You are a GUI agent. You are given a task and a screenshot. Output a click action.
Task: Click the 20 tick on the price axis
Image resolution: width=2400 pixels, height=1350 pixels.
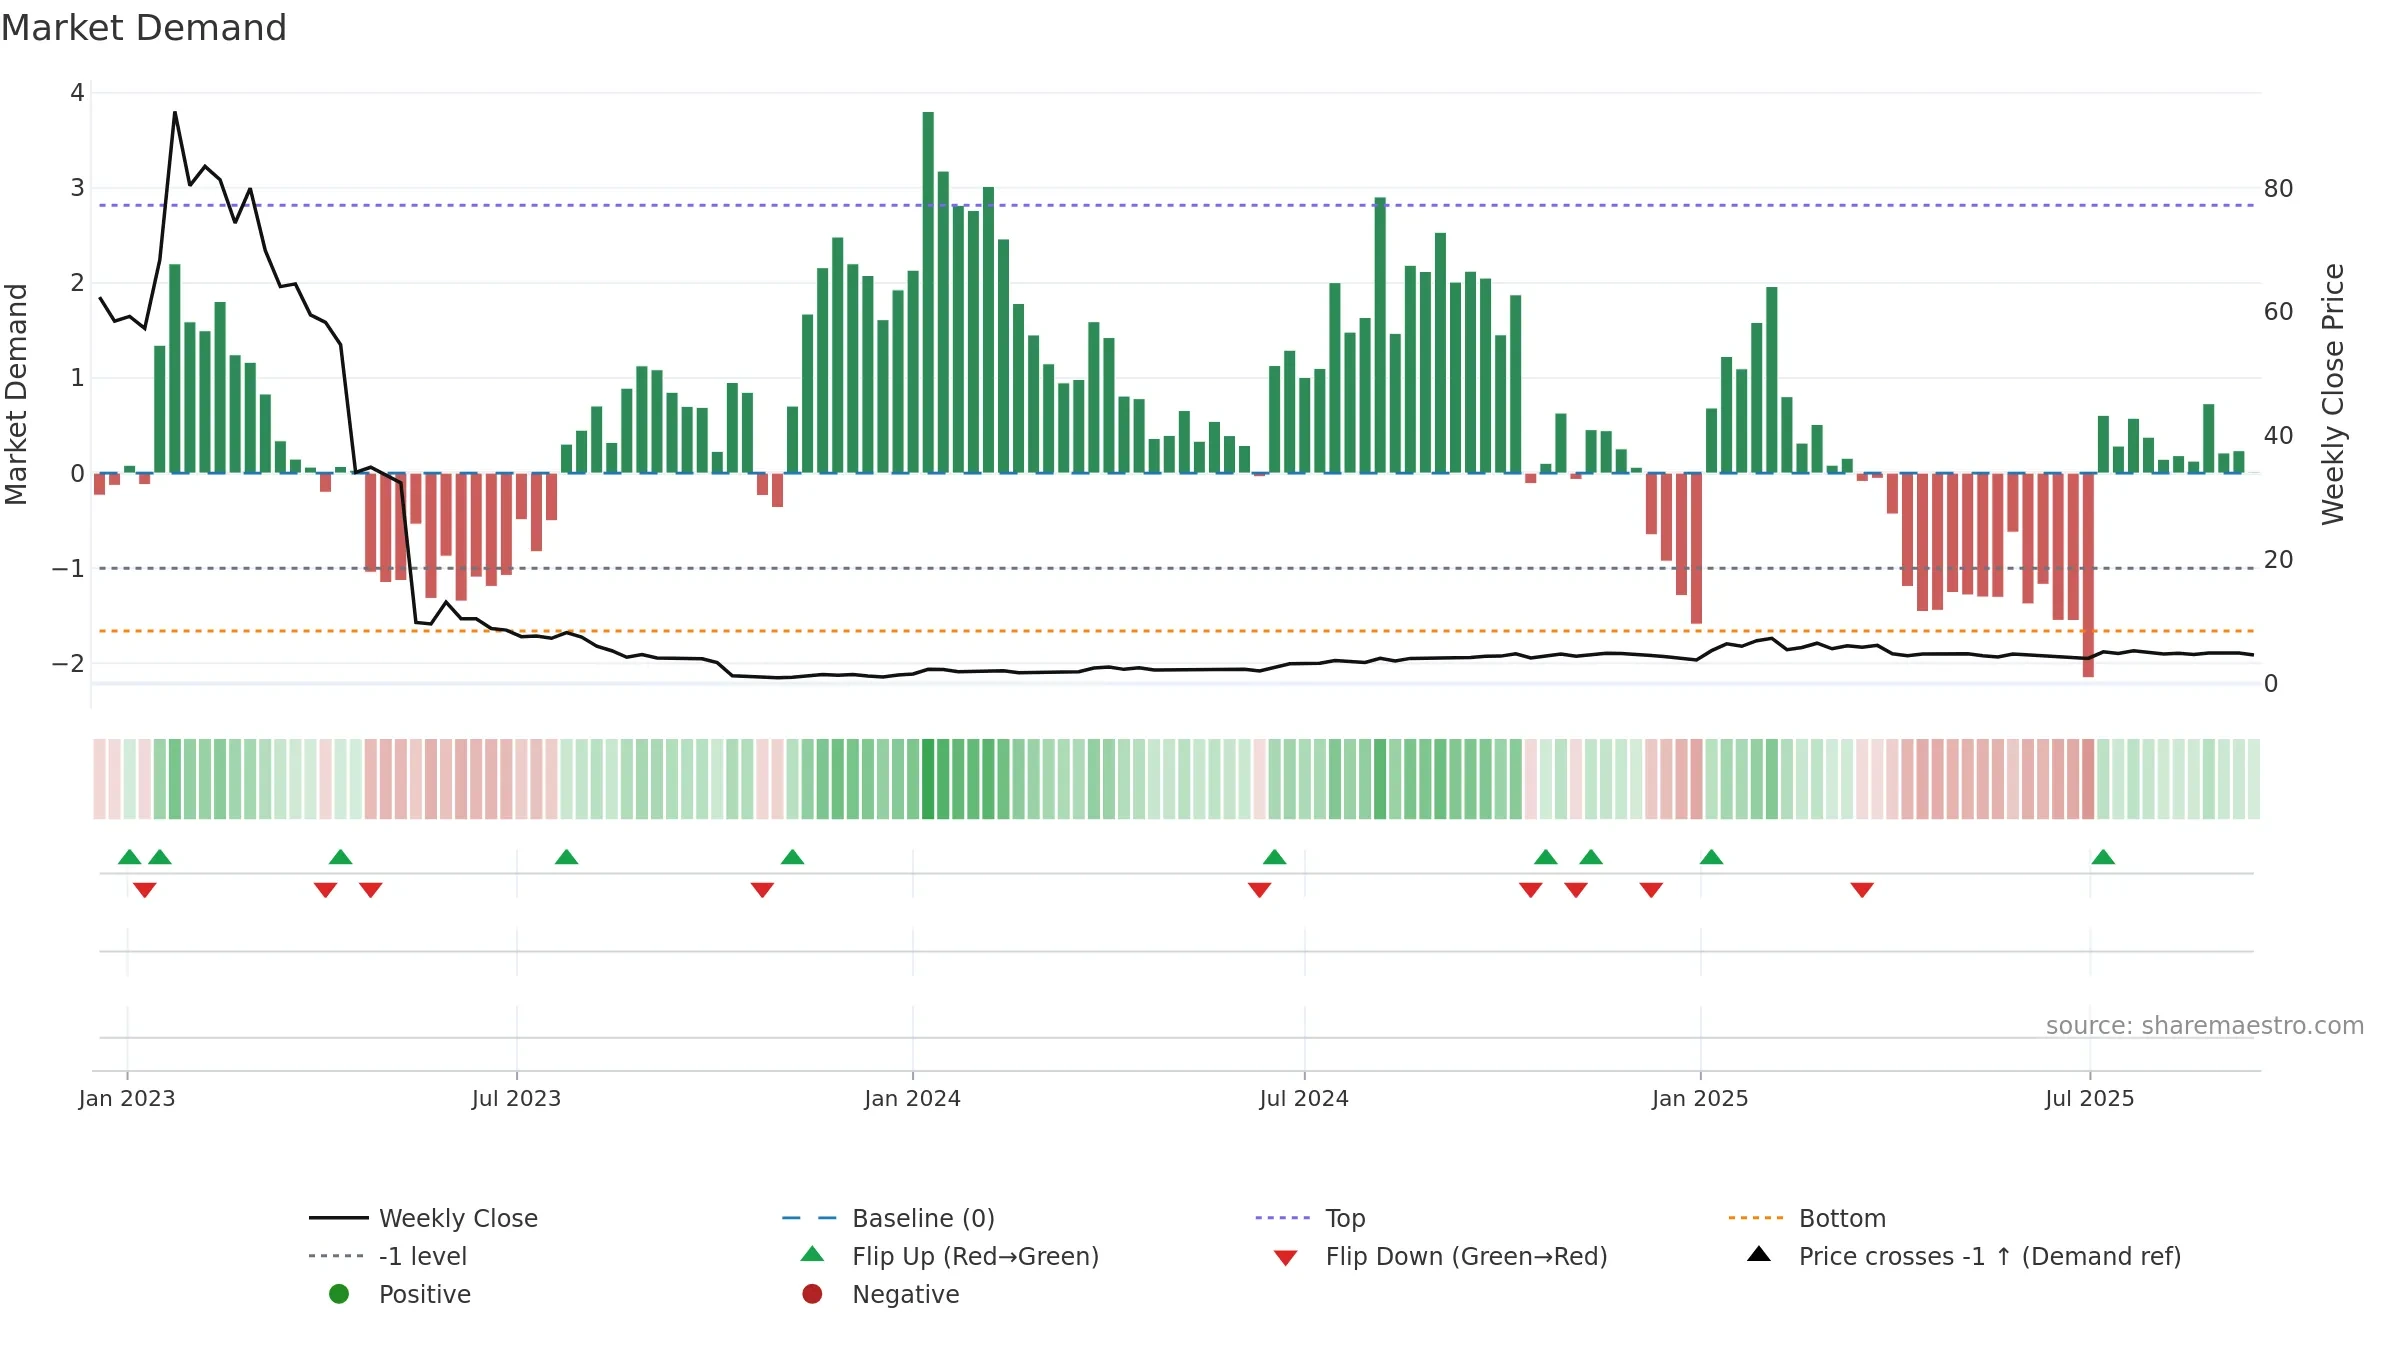[2279, 560]
